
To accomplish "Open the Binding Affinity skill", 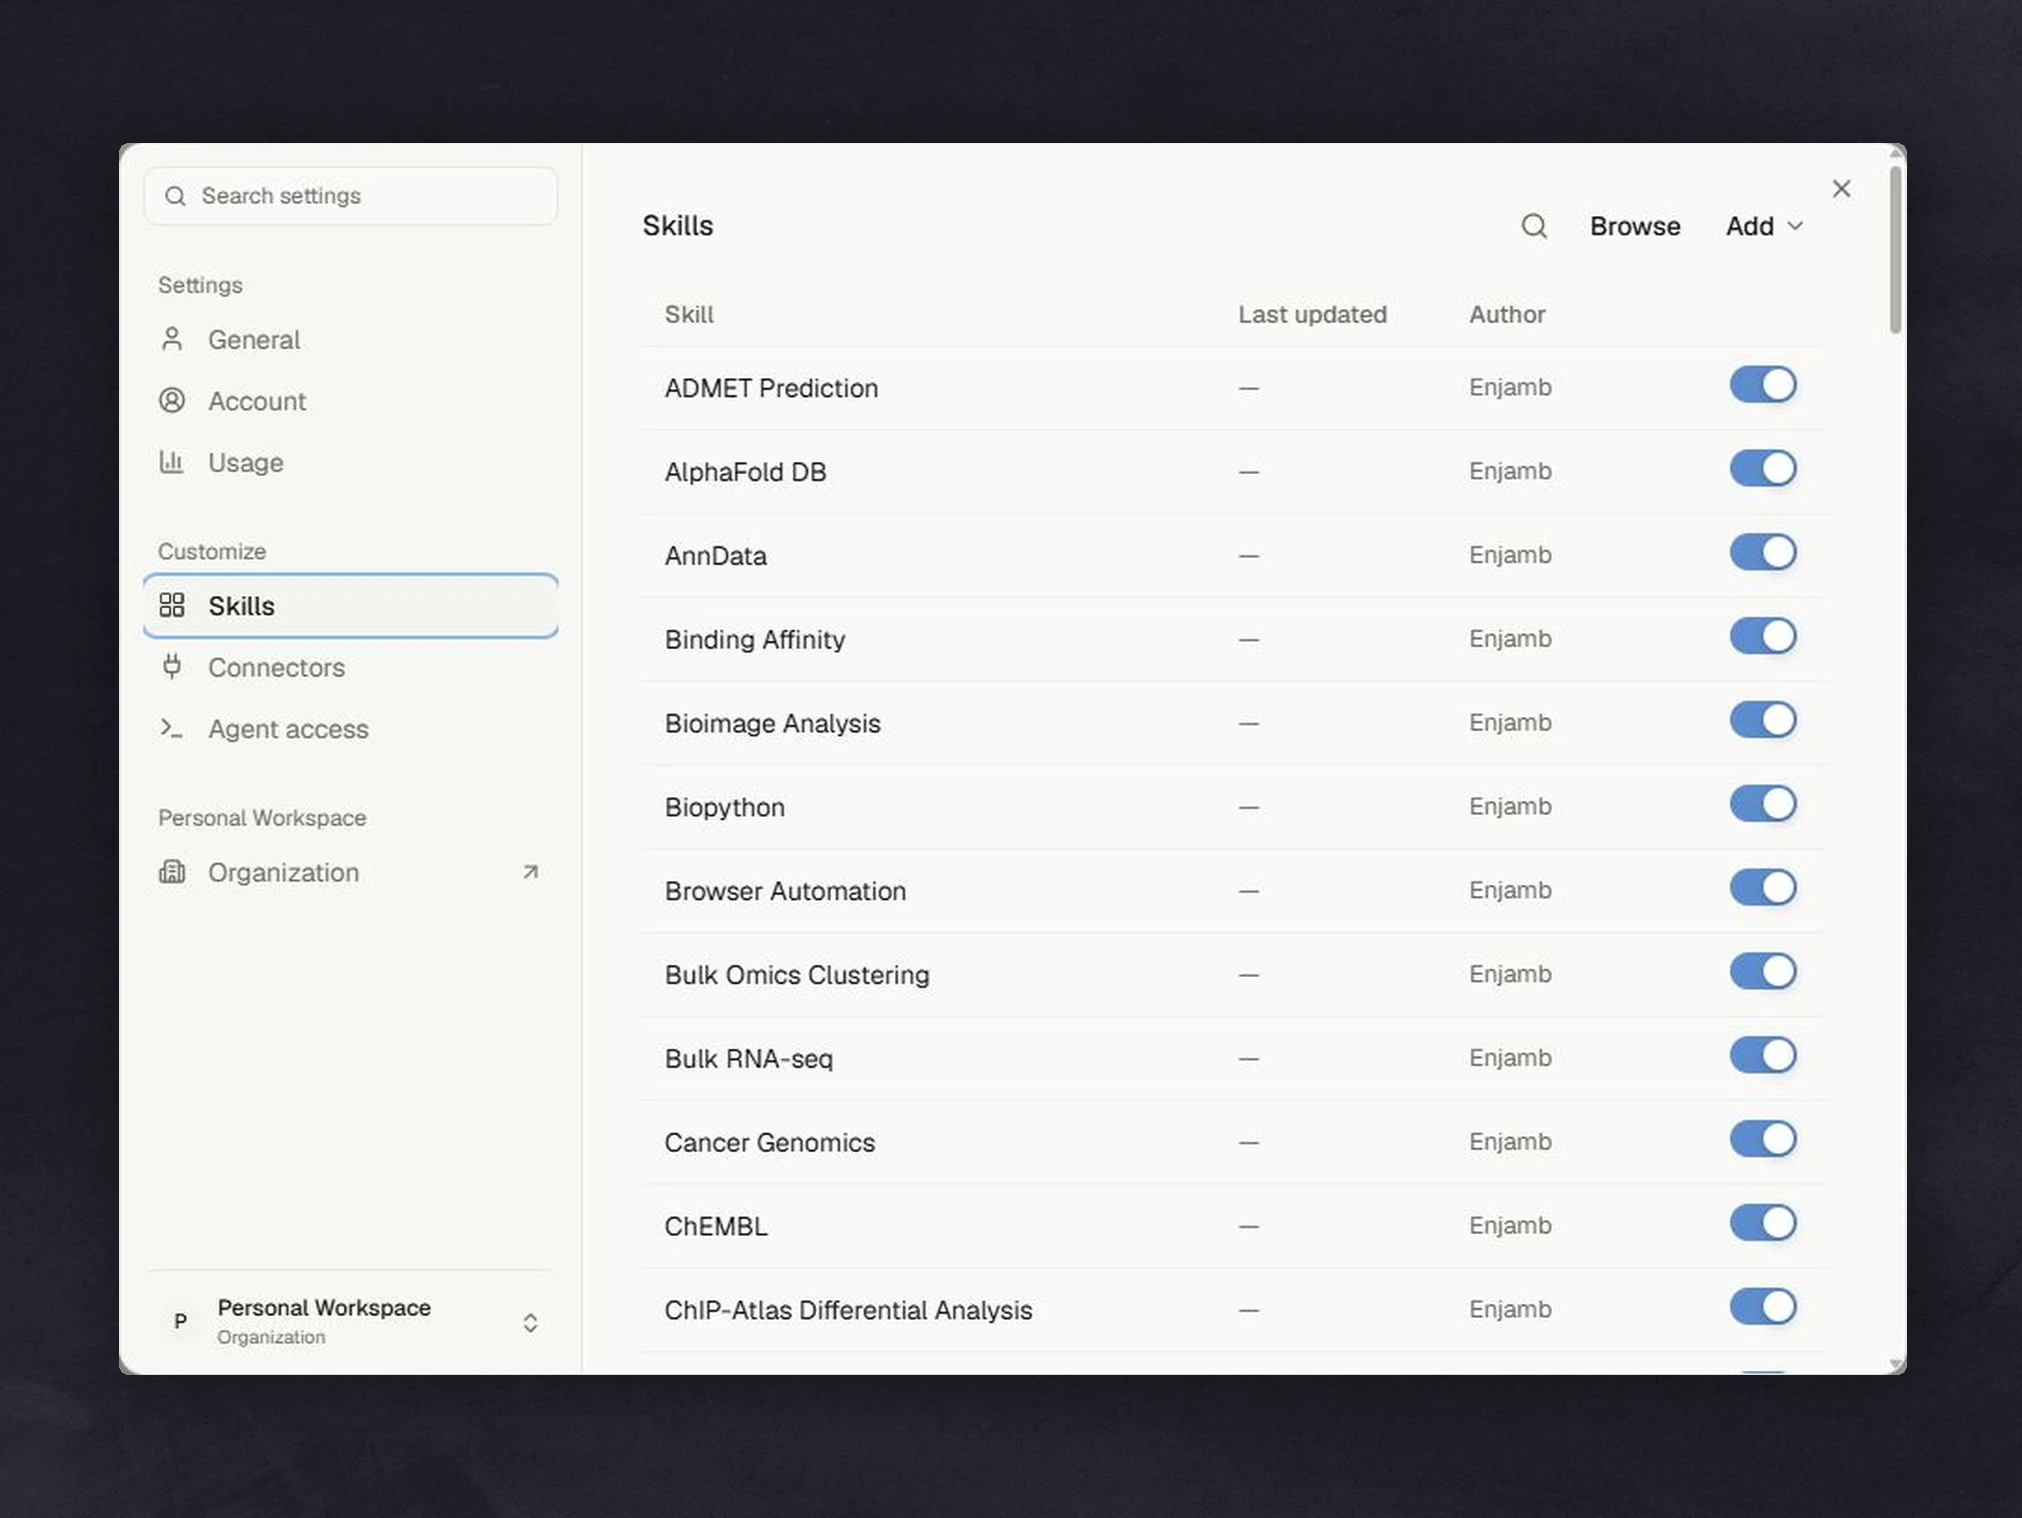I will pos(754,639).
